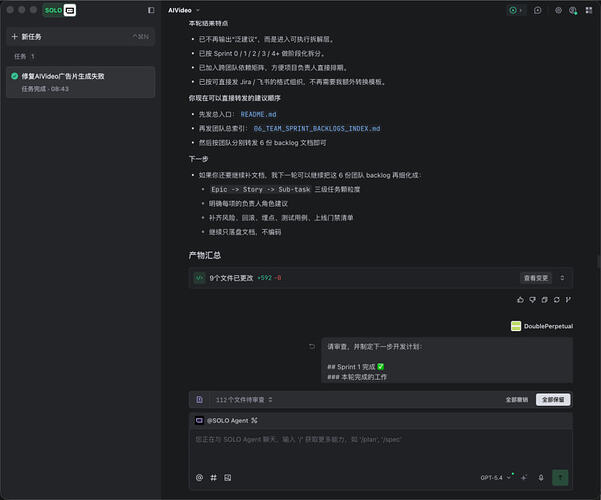Click the file review document icon
This screenshot has height=500, width=601.
(x=200, y=400)
